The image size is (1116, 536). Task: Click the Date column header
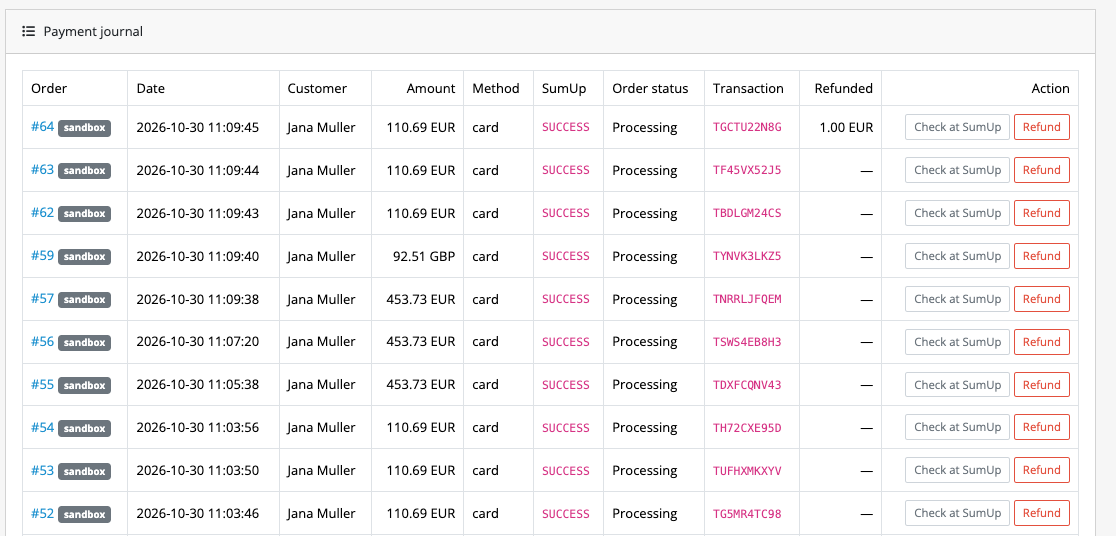pyautogui.click(x=150, y=88)
